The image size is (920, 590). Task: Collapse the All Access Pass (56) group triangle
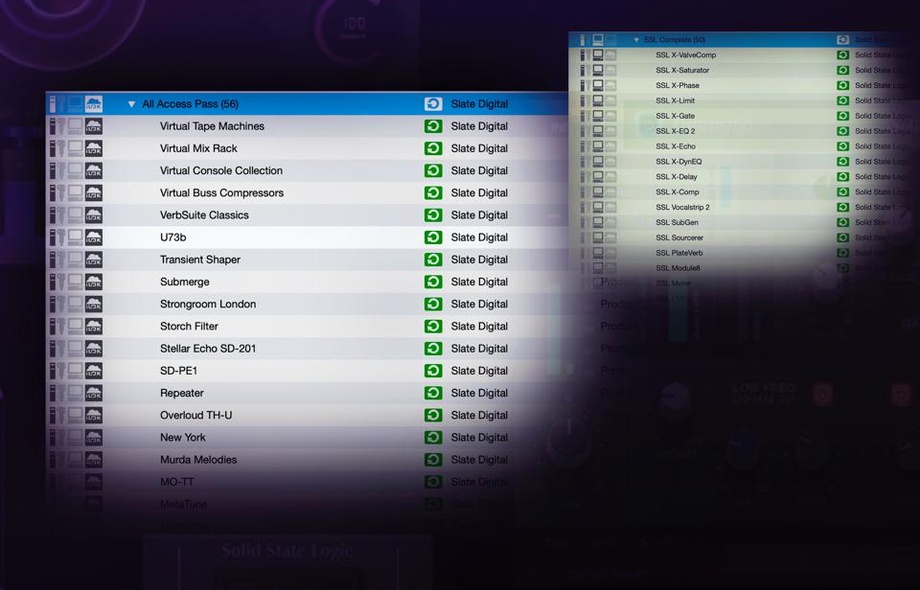131,104
